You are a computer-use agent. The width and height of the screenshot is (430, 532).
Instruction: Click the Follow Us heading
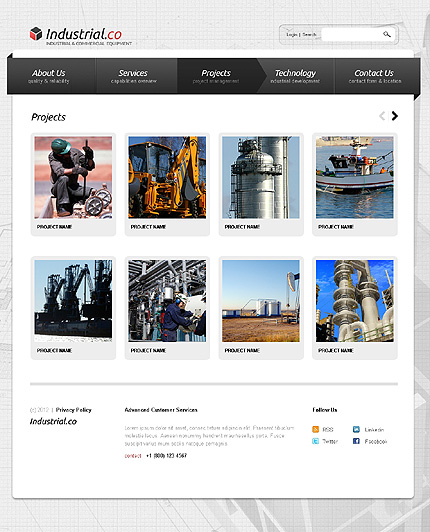[x=325, y=410]
